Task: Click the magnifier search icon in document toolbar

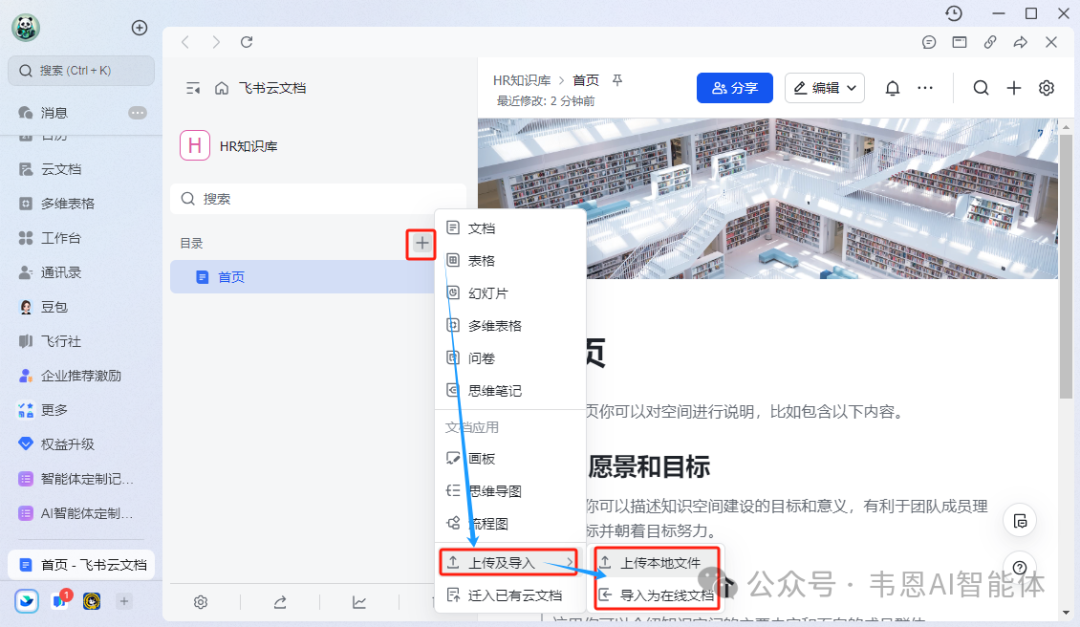Action: [x=981, y=88]
